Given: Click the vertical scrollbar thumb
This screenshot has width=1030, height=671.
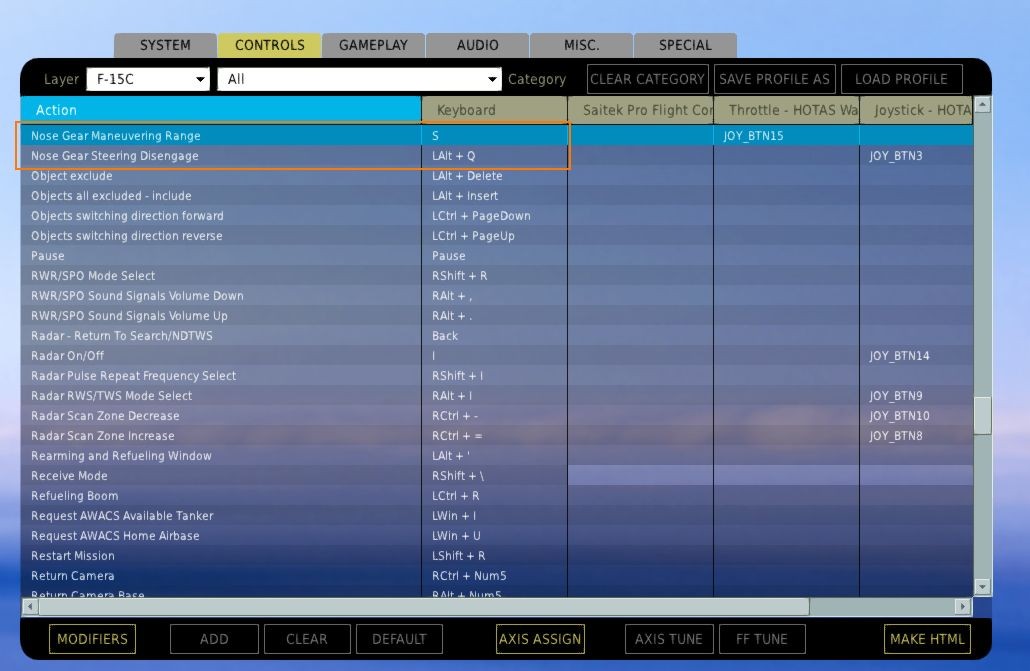Looking at the screenshot, I should point(982,415).
